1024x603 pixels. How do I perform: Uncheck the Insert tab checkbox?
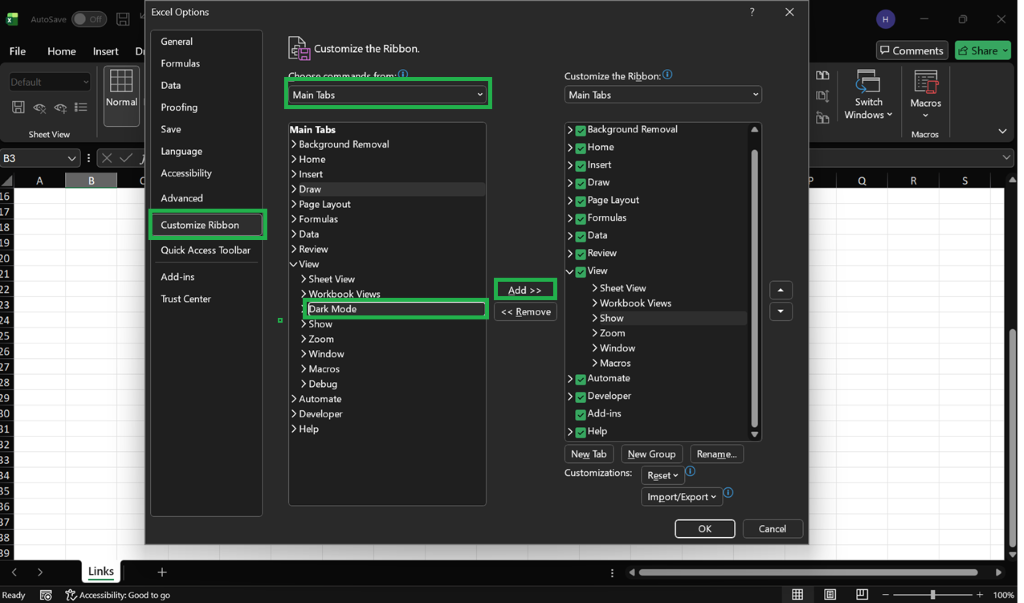[580, 165]
